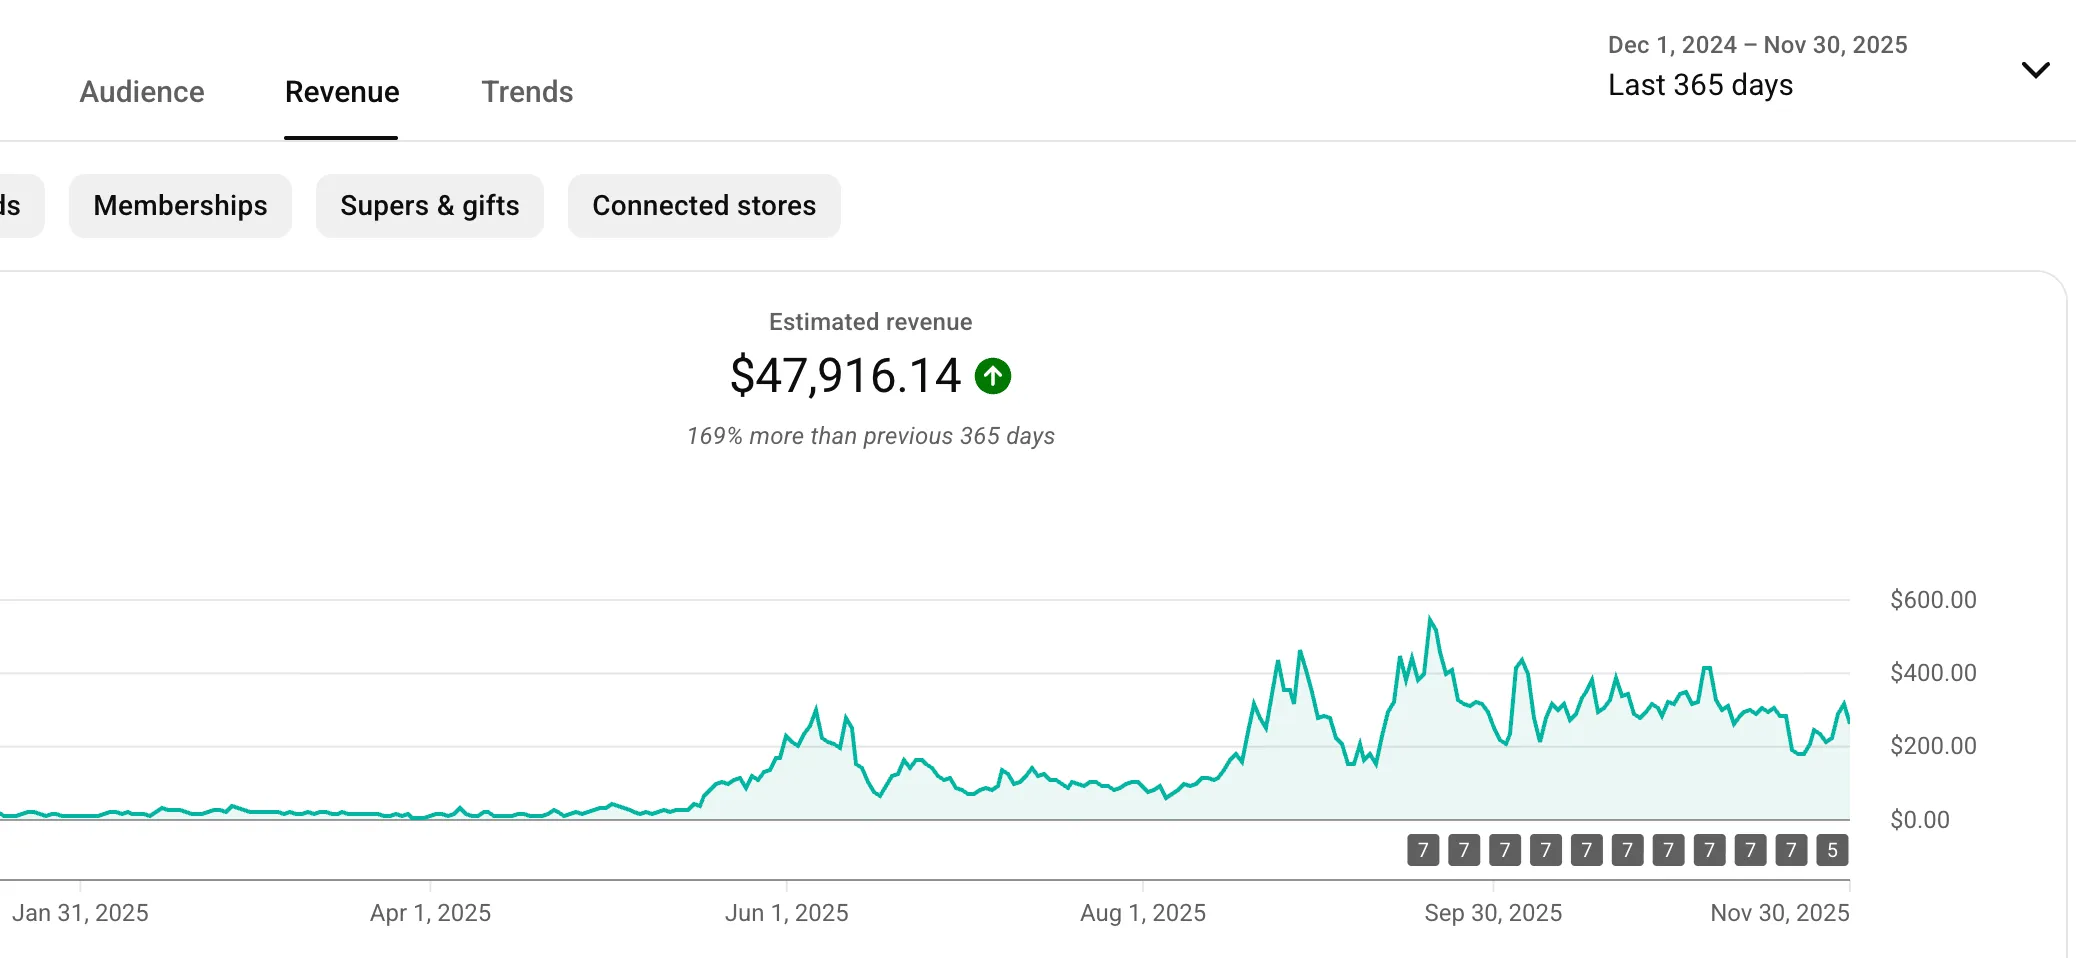Switch to the Trends tab

527,92
